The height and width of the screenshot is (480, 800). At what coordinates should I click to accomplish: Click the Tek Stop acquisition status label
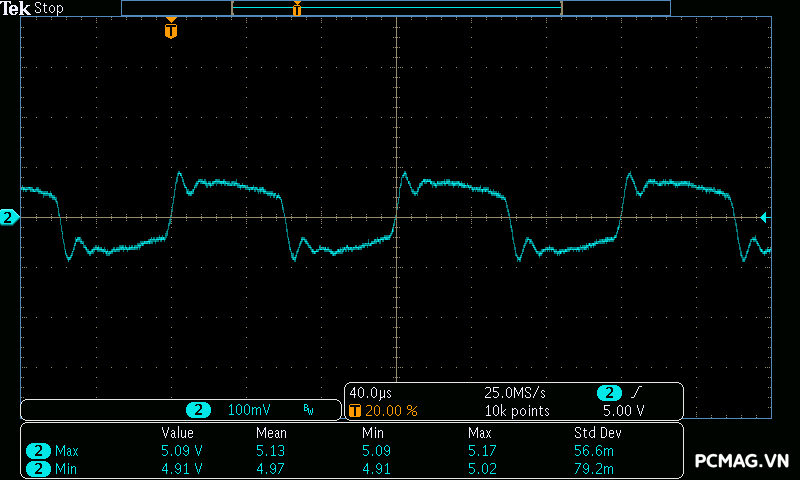click(x=32, y=8)
